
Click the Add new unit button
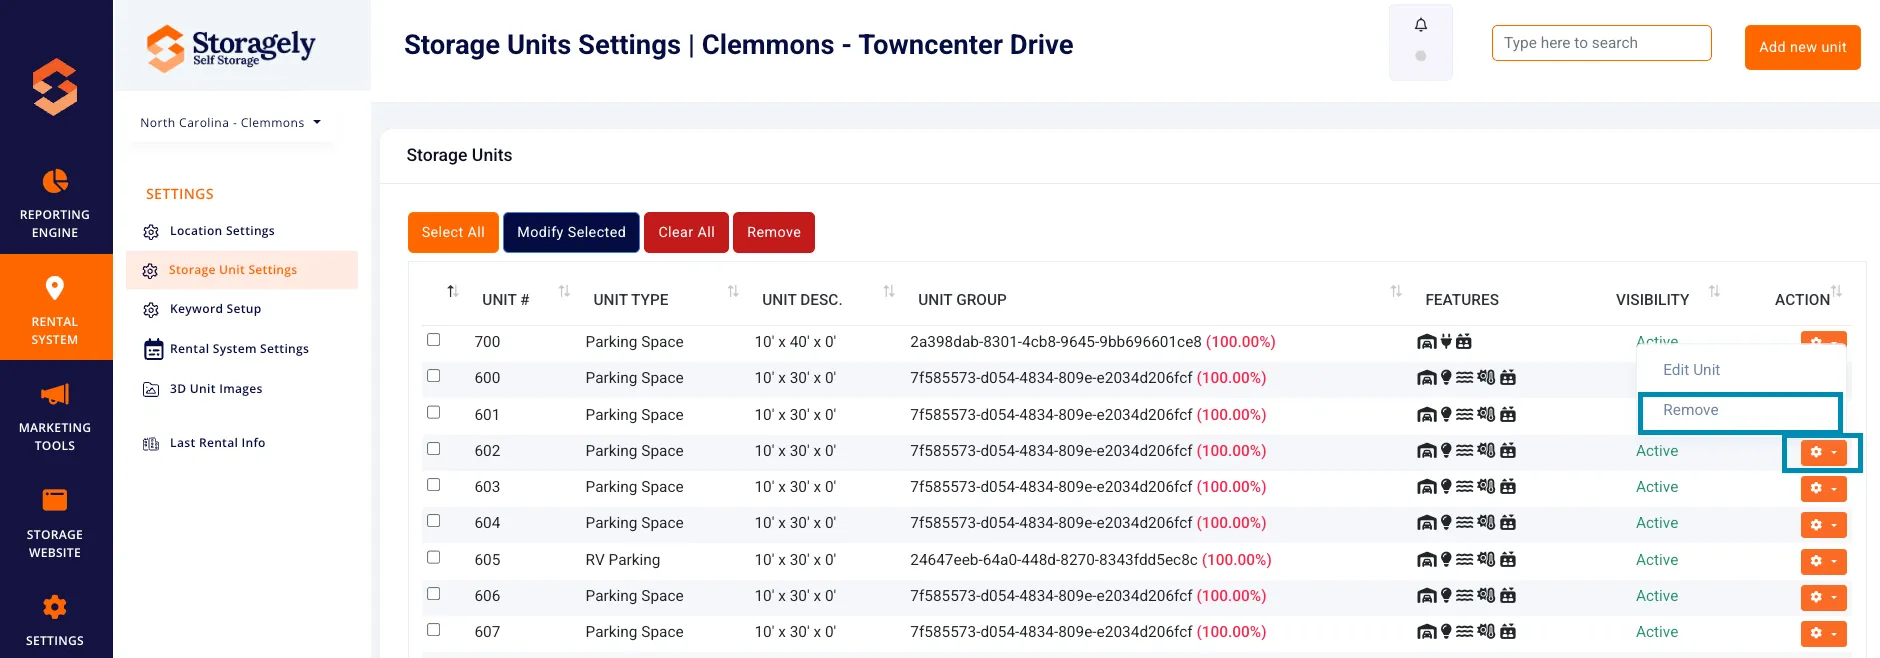[1803, 47]
